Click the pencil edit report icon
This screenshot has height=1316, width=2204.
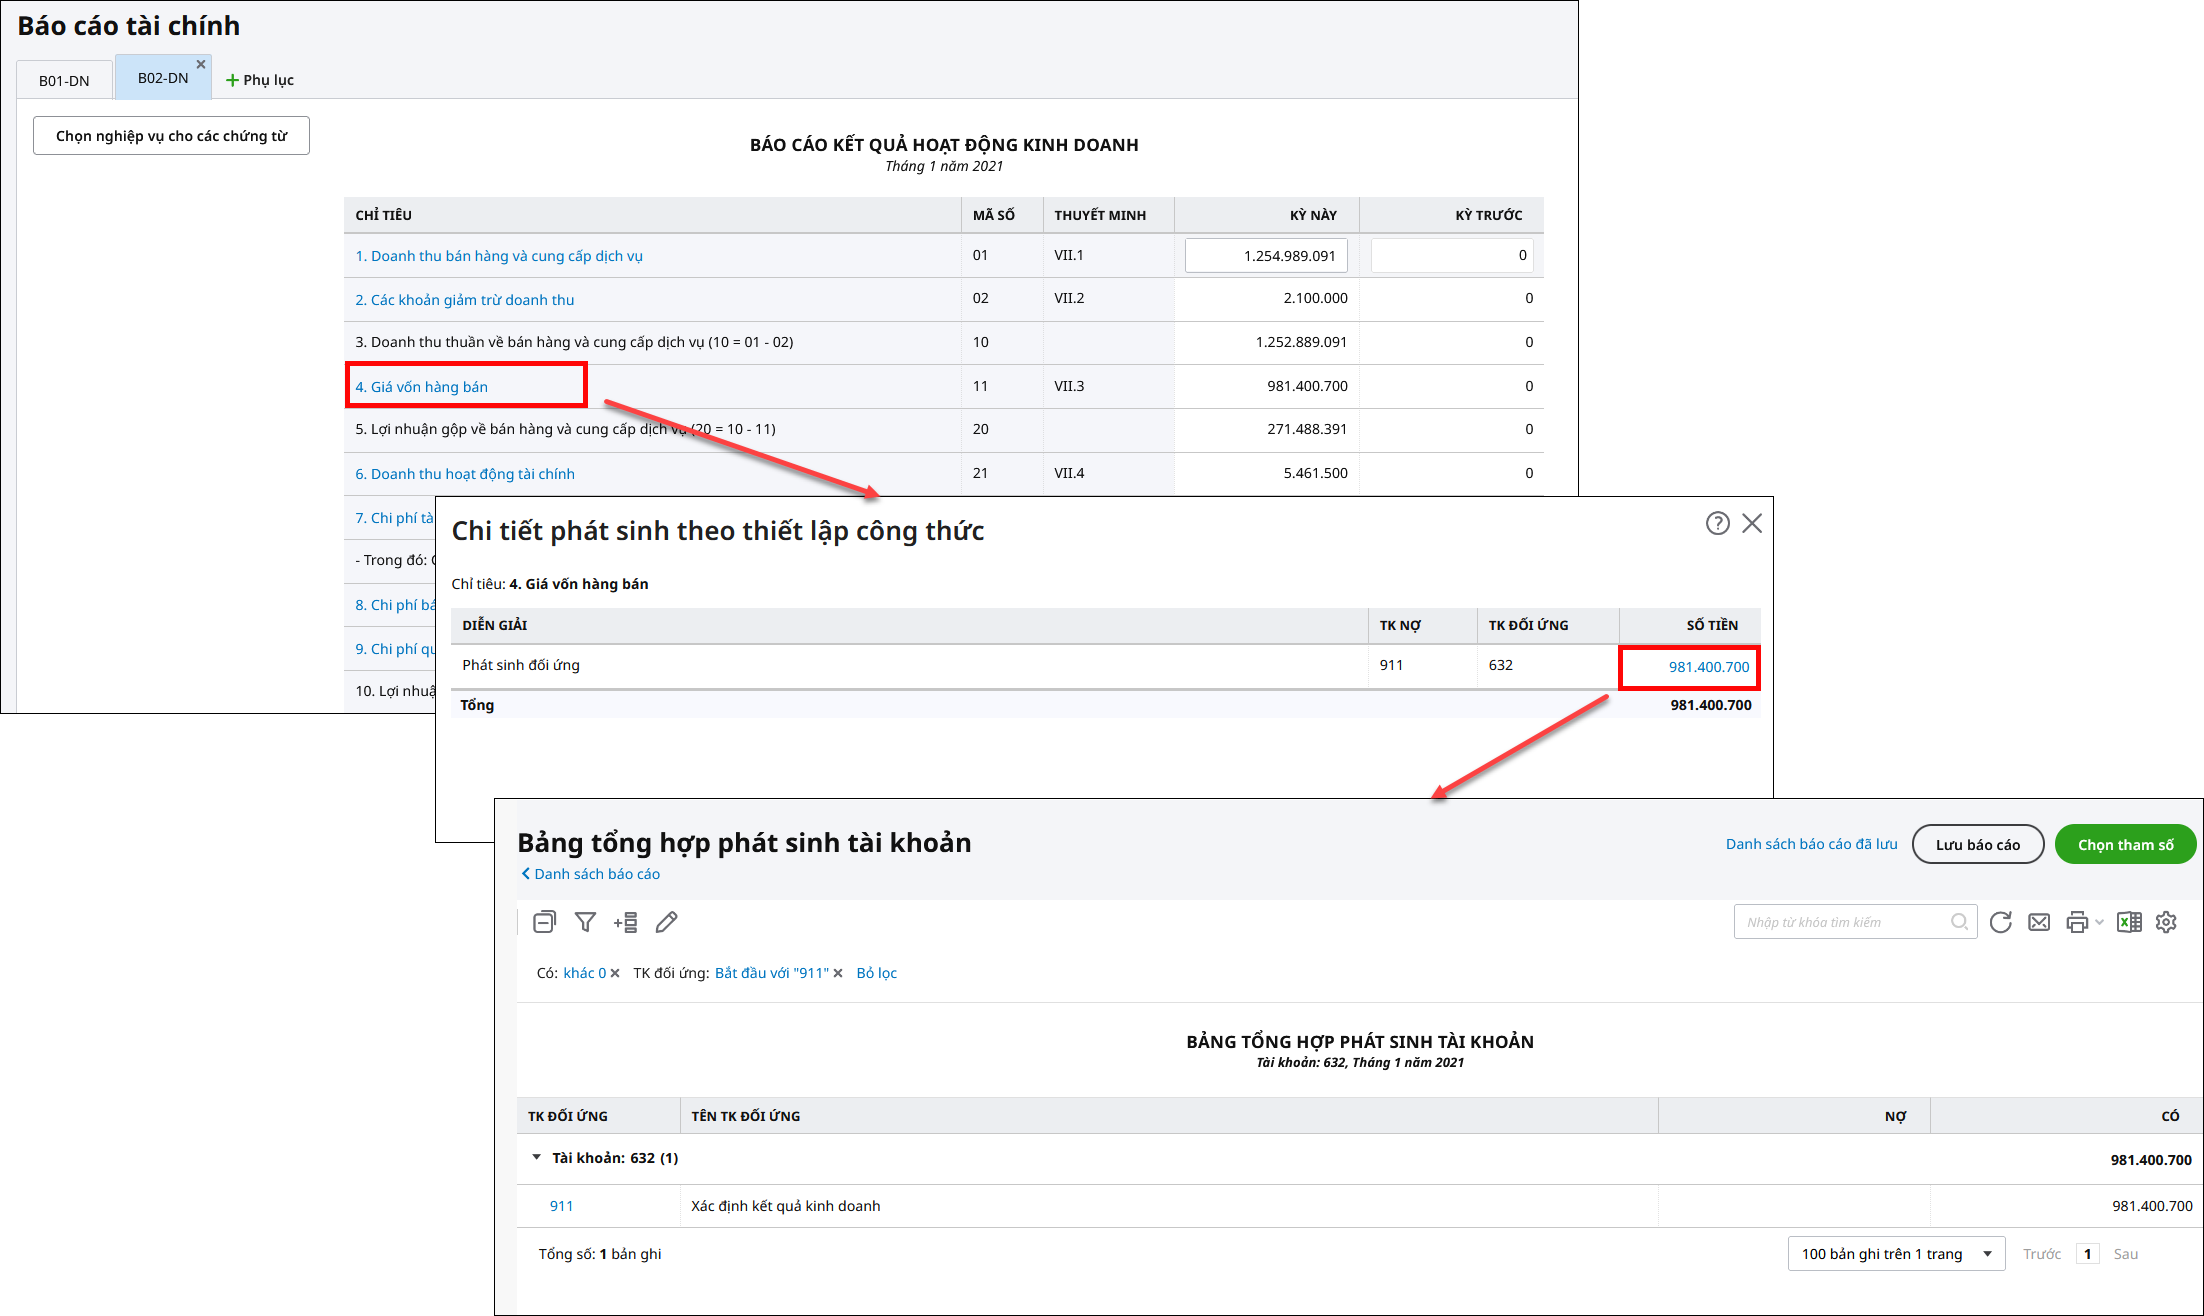[x=667, y=922]
